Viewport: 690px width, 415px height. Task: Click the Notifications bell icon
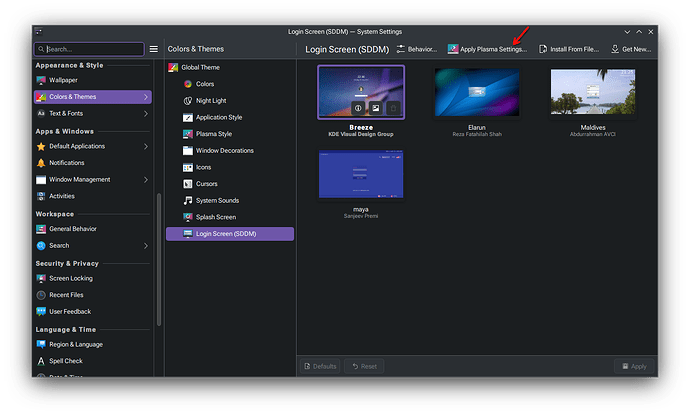point(41,163)
